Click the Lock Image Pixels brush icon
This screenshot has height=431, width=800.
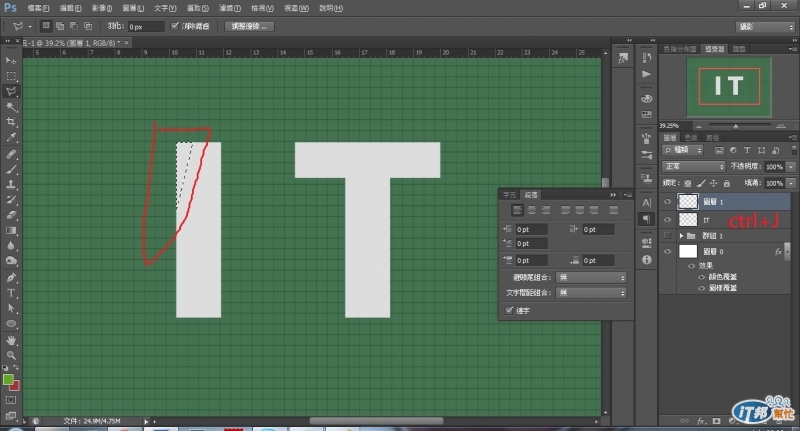click(x=701, y=183)
